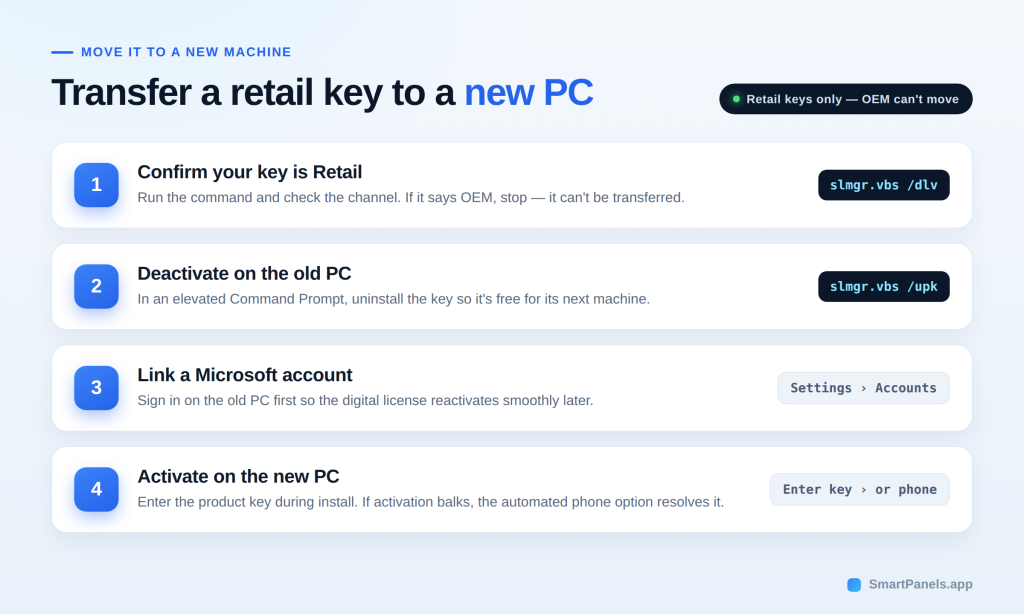Viewport: 1024px width, 614px height.
Task: Click the slmgr.vbs /dlv command chip
Action: tap(884, 185)
